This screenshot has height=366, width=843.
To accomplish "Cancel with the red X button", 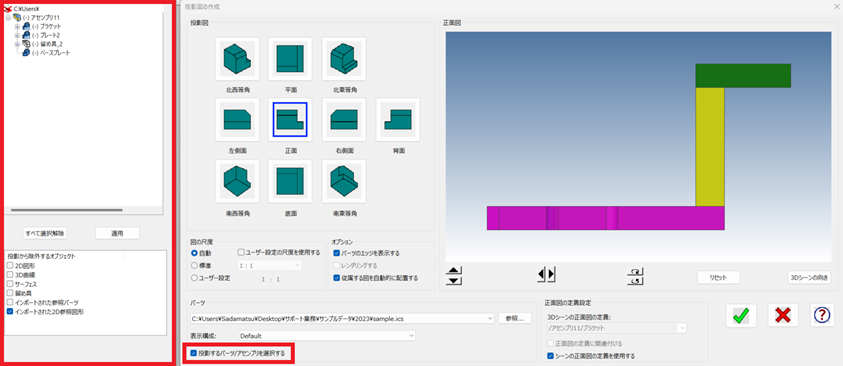I will pos(783,315).
